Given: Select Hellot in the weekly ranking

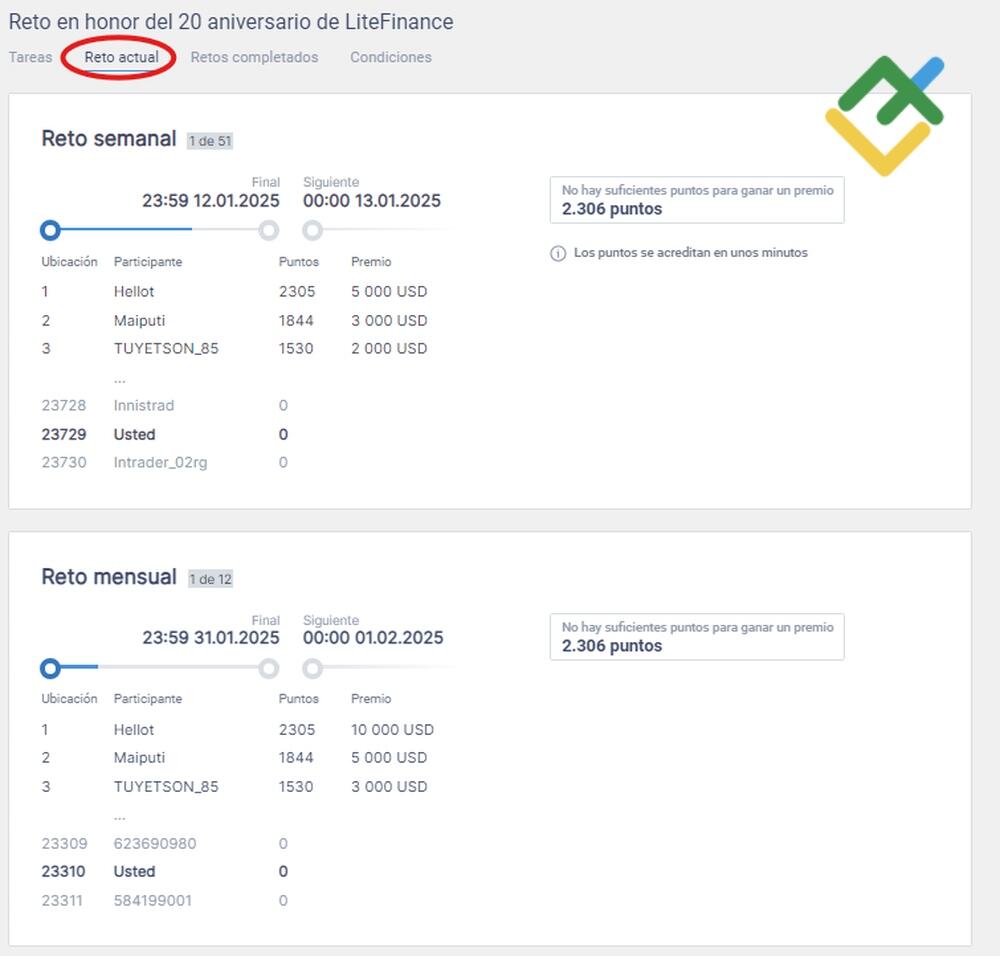Looking at the screenshot, I should tap(134, 291).
